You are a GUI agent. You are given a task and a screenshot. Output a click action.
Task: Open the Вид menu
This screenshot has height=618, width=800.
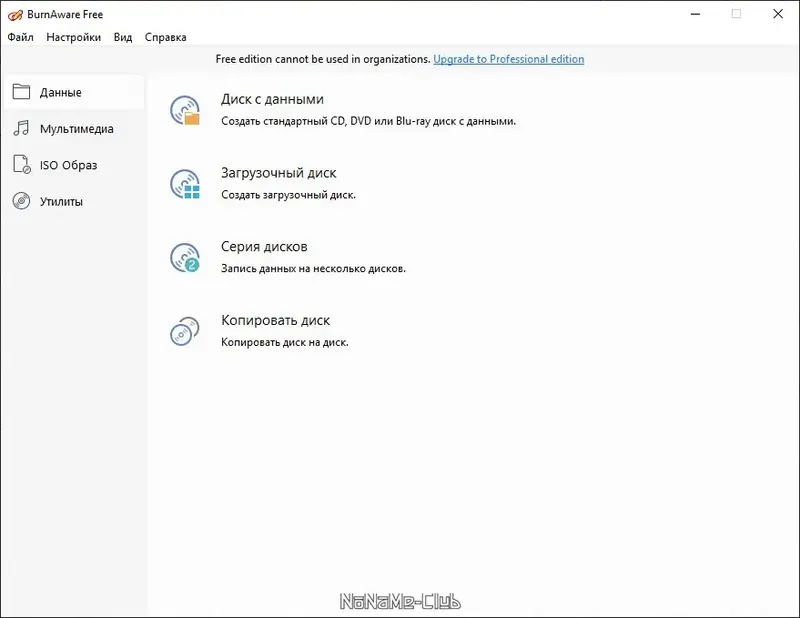[123, 37]
